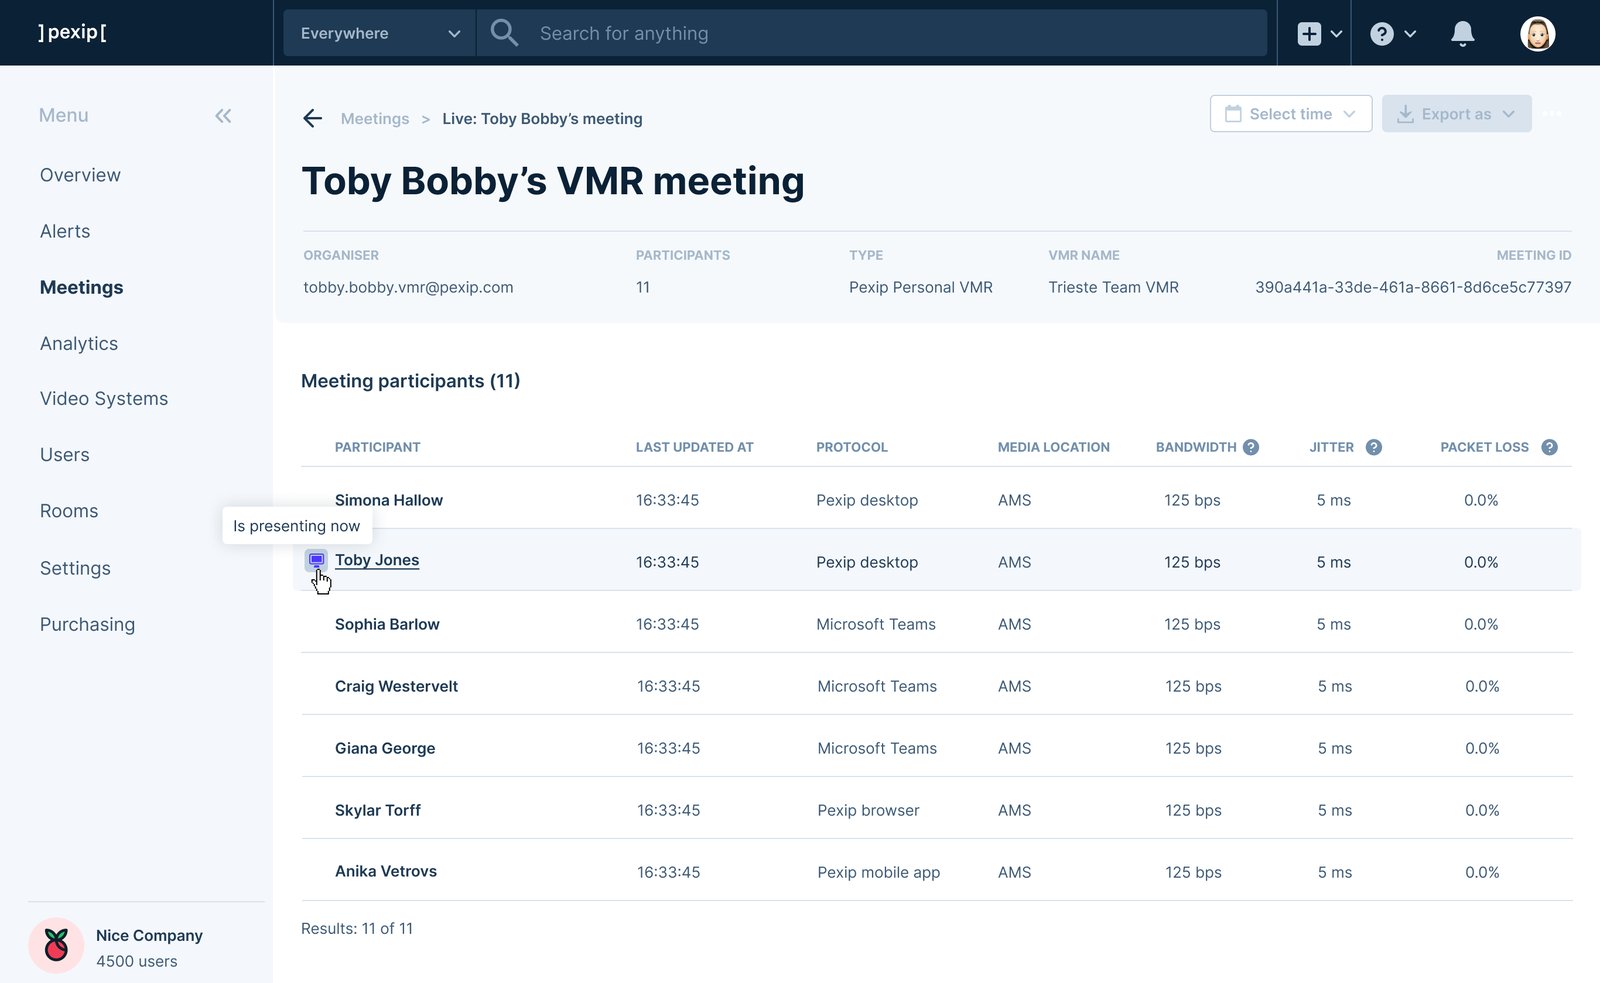This screenshot has height=983, width=1600.
Task: Click the search magnifier icon
Action: point(504,33)
